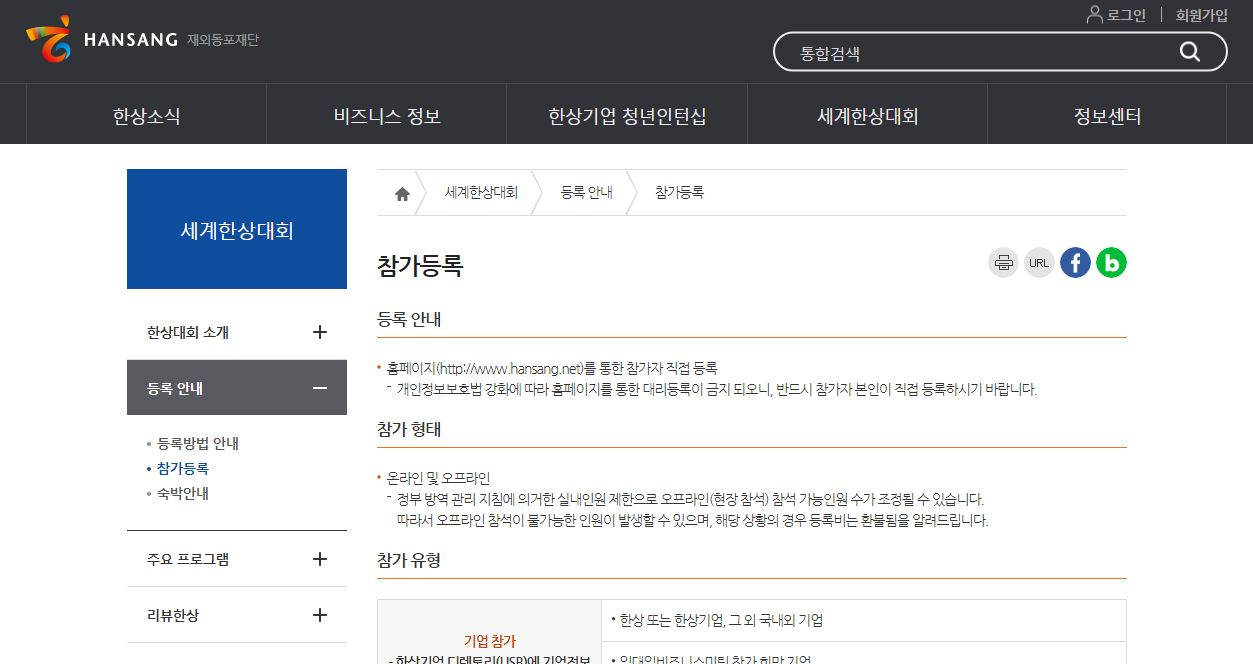
Task: Select 등록방법 안내 submenu item
Action: pyautogui.click(x=198, y=443)
